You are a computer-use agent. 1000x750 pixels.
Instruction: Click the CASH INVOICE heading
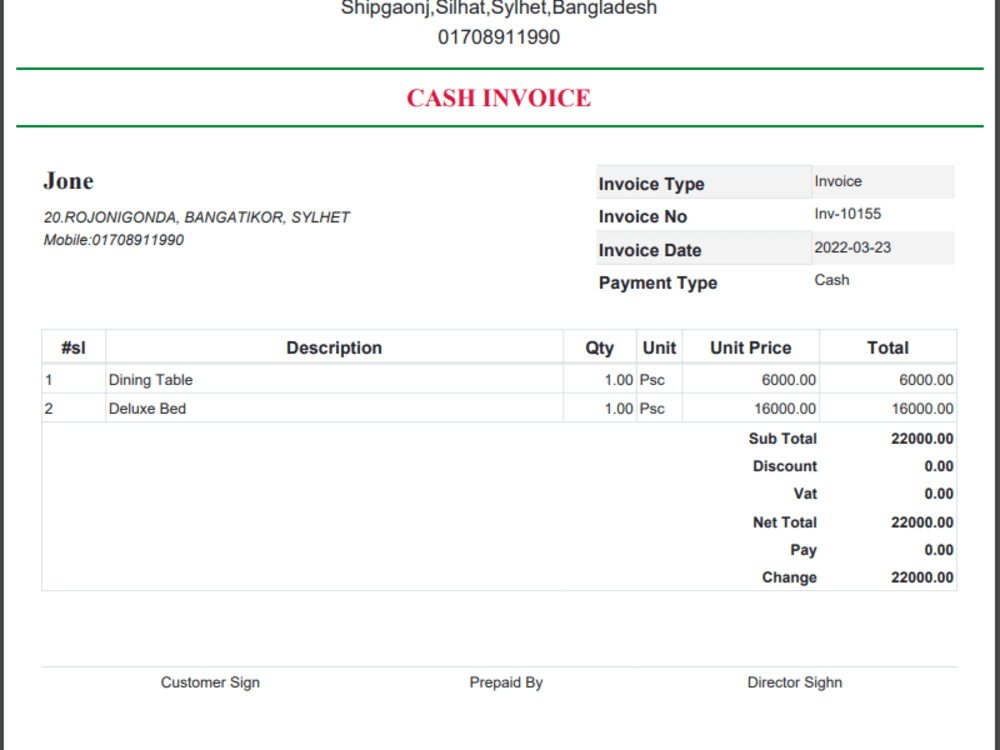pos(499,98)
